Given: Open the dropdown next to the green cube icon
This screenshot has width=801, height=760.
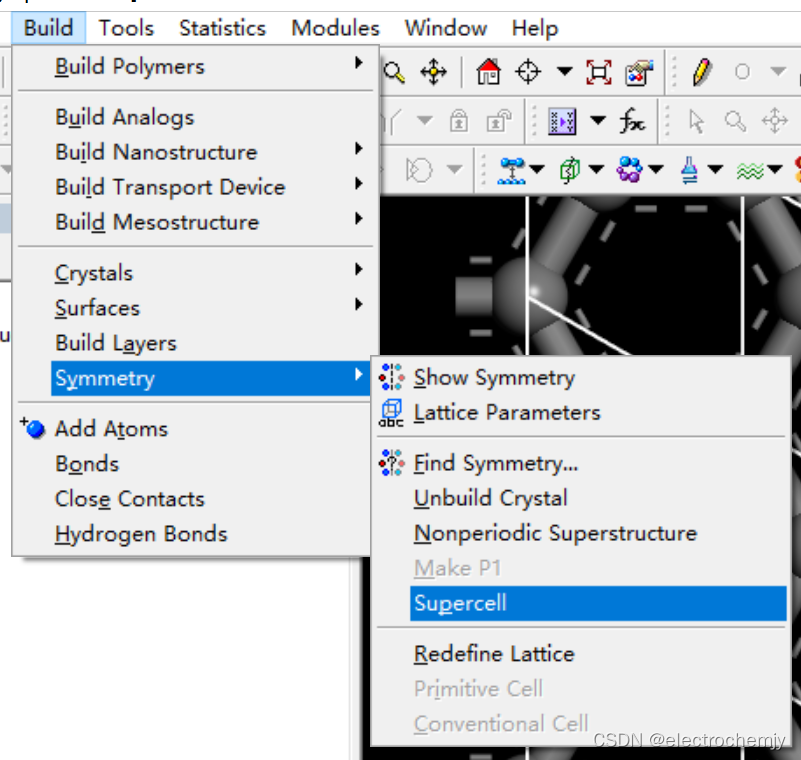Looking at the screenshot, I should coord(596,169).
